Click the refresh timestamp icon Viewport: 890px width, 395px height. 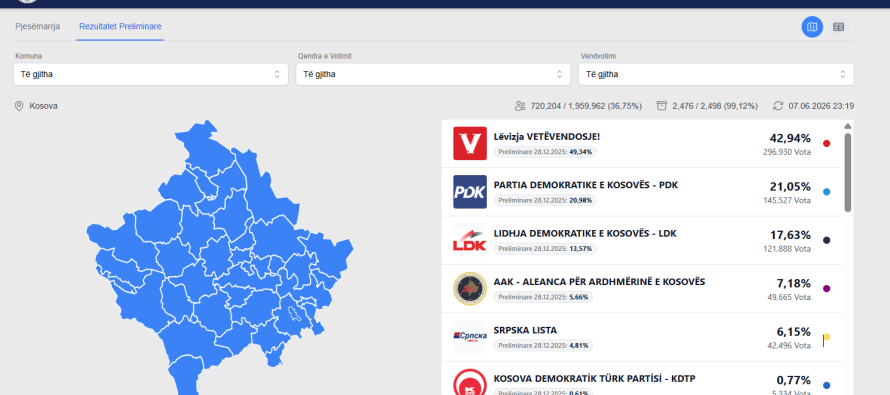click(778, 106)
